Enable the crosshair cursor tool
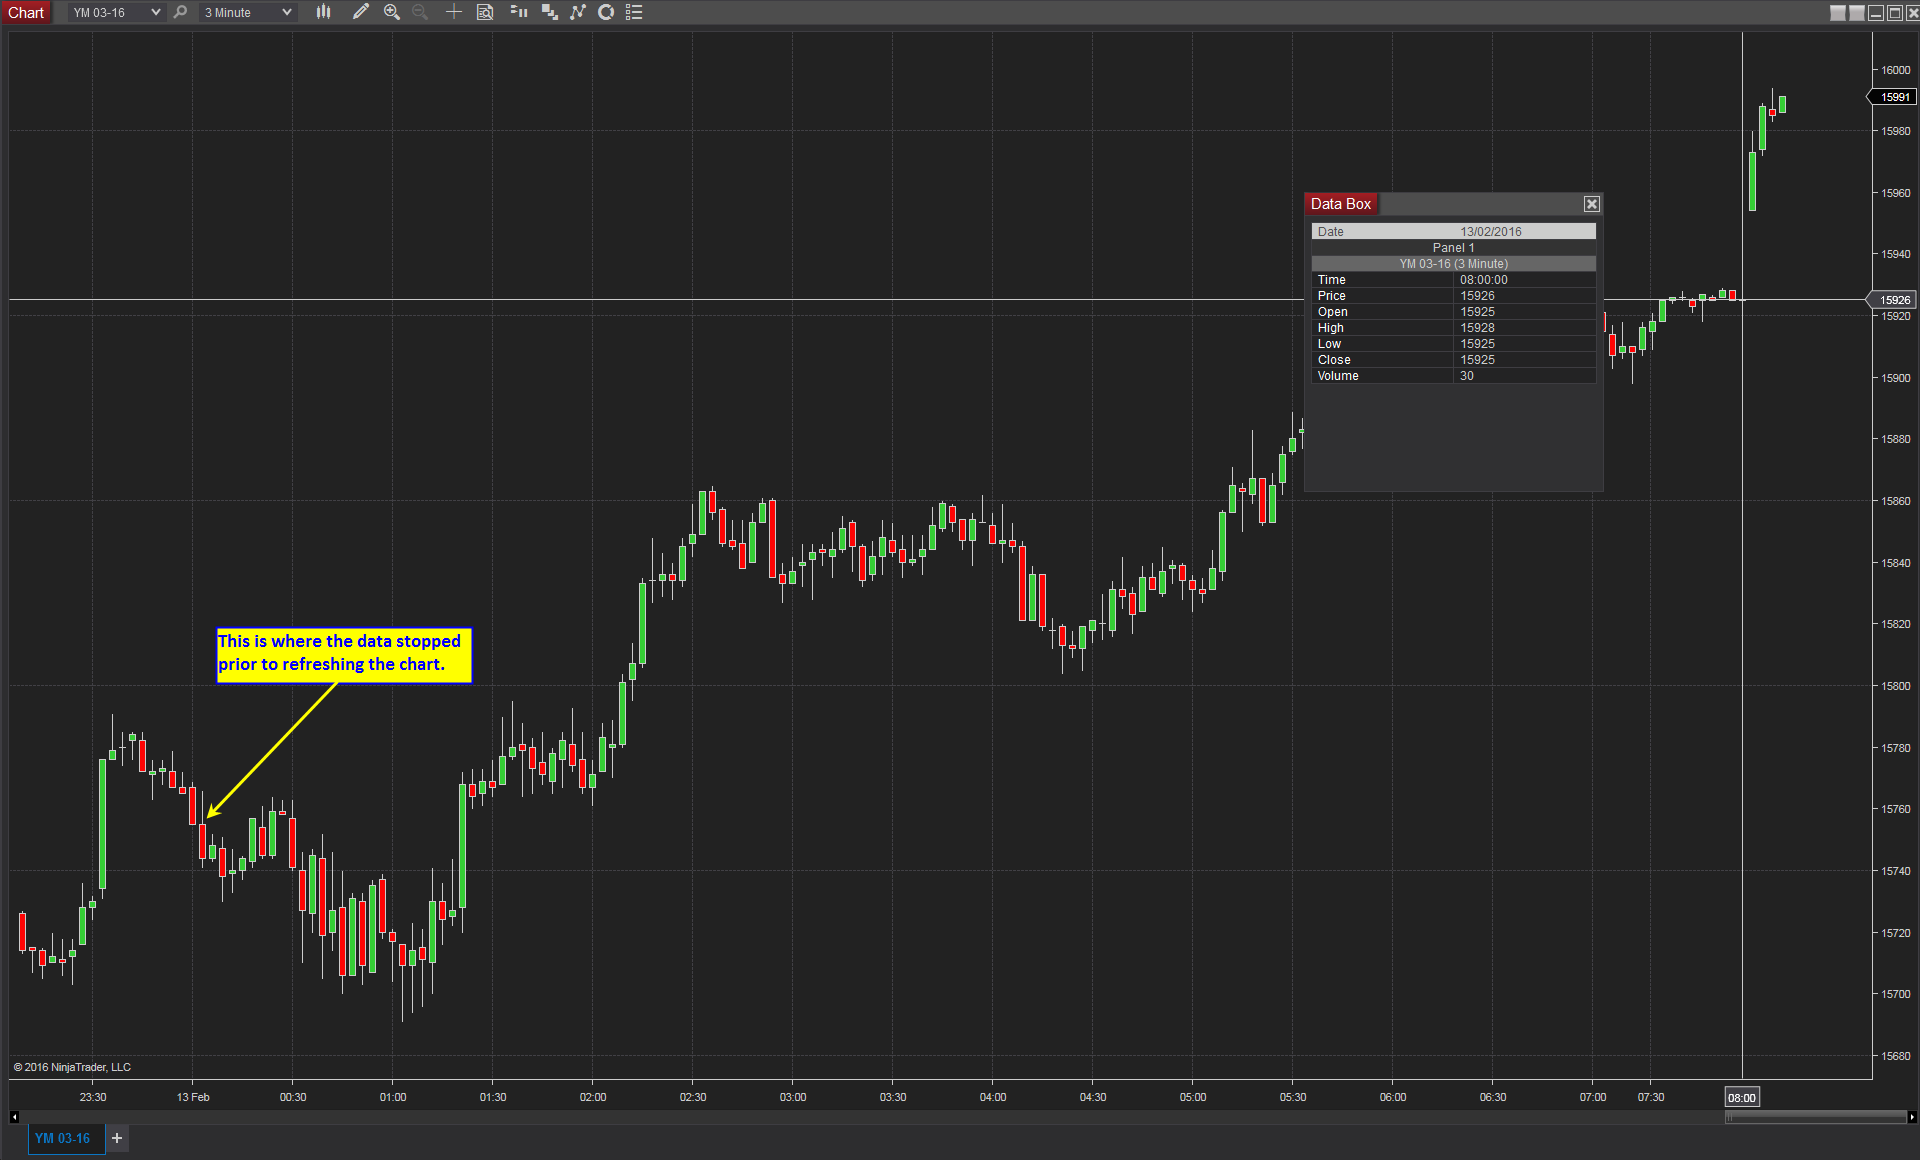 (453, 12)
